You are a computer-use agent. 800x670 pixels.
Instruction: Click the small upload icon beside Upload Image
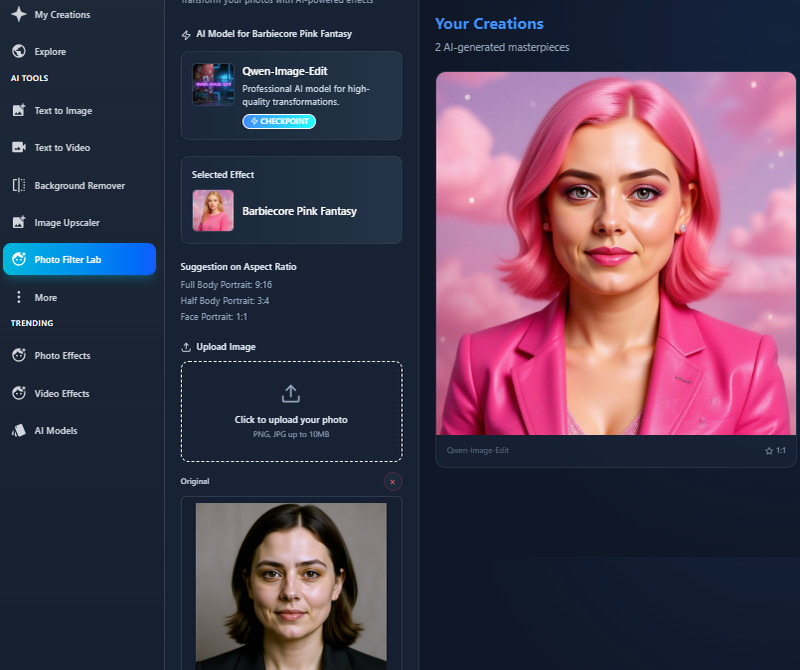(x=186, y=347)
